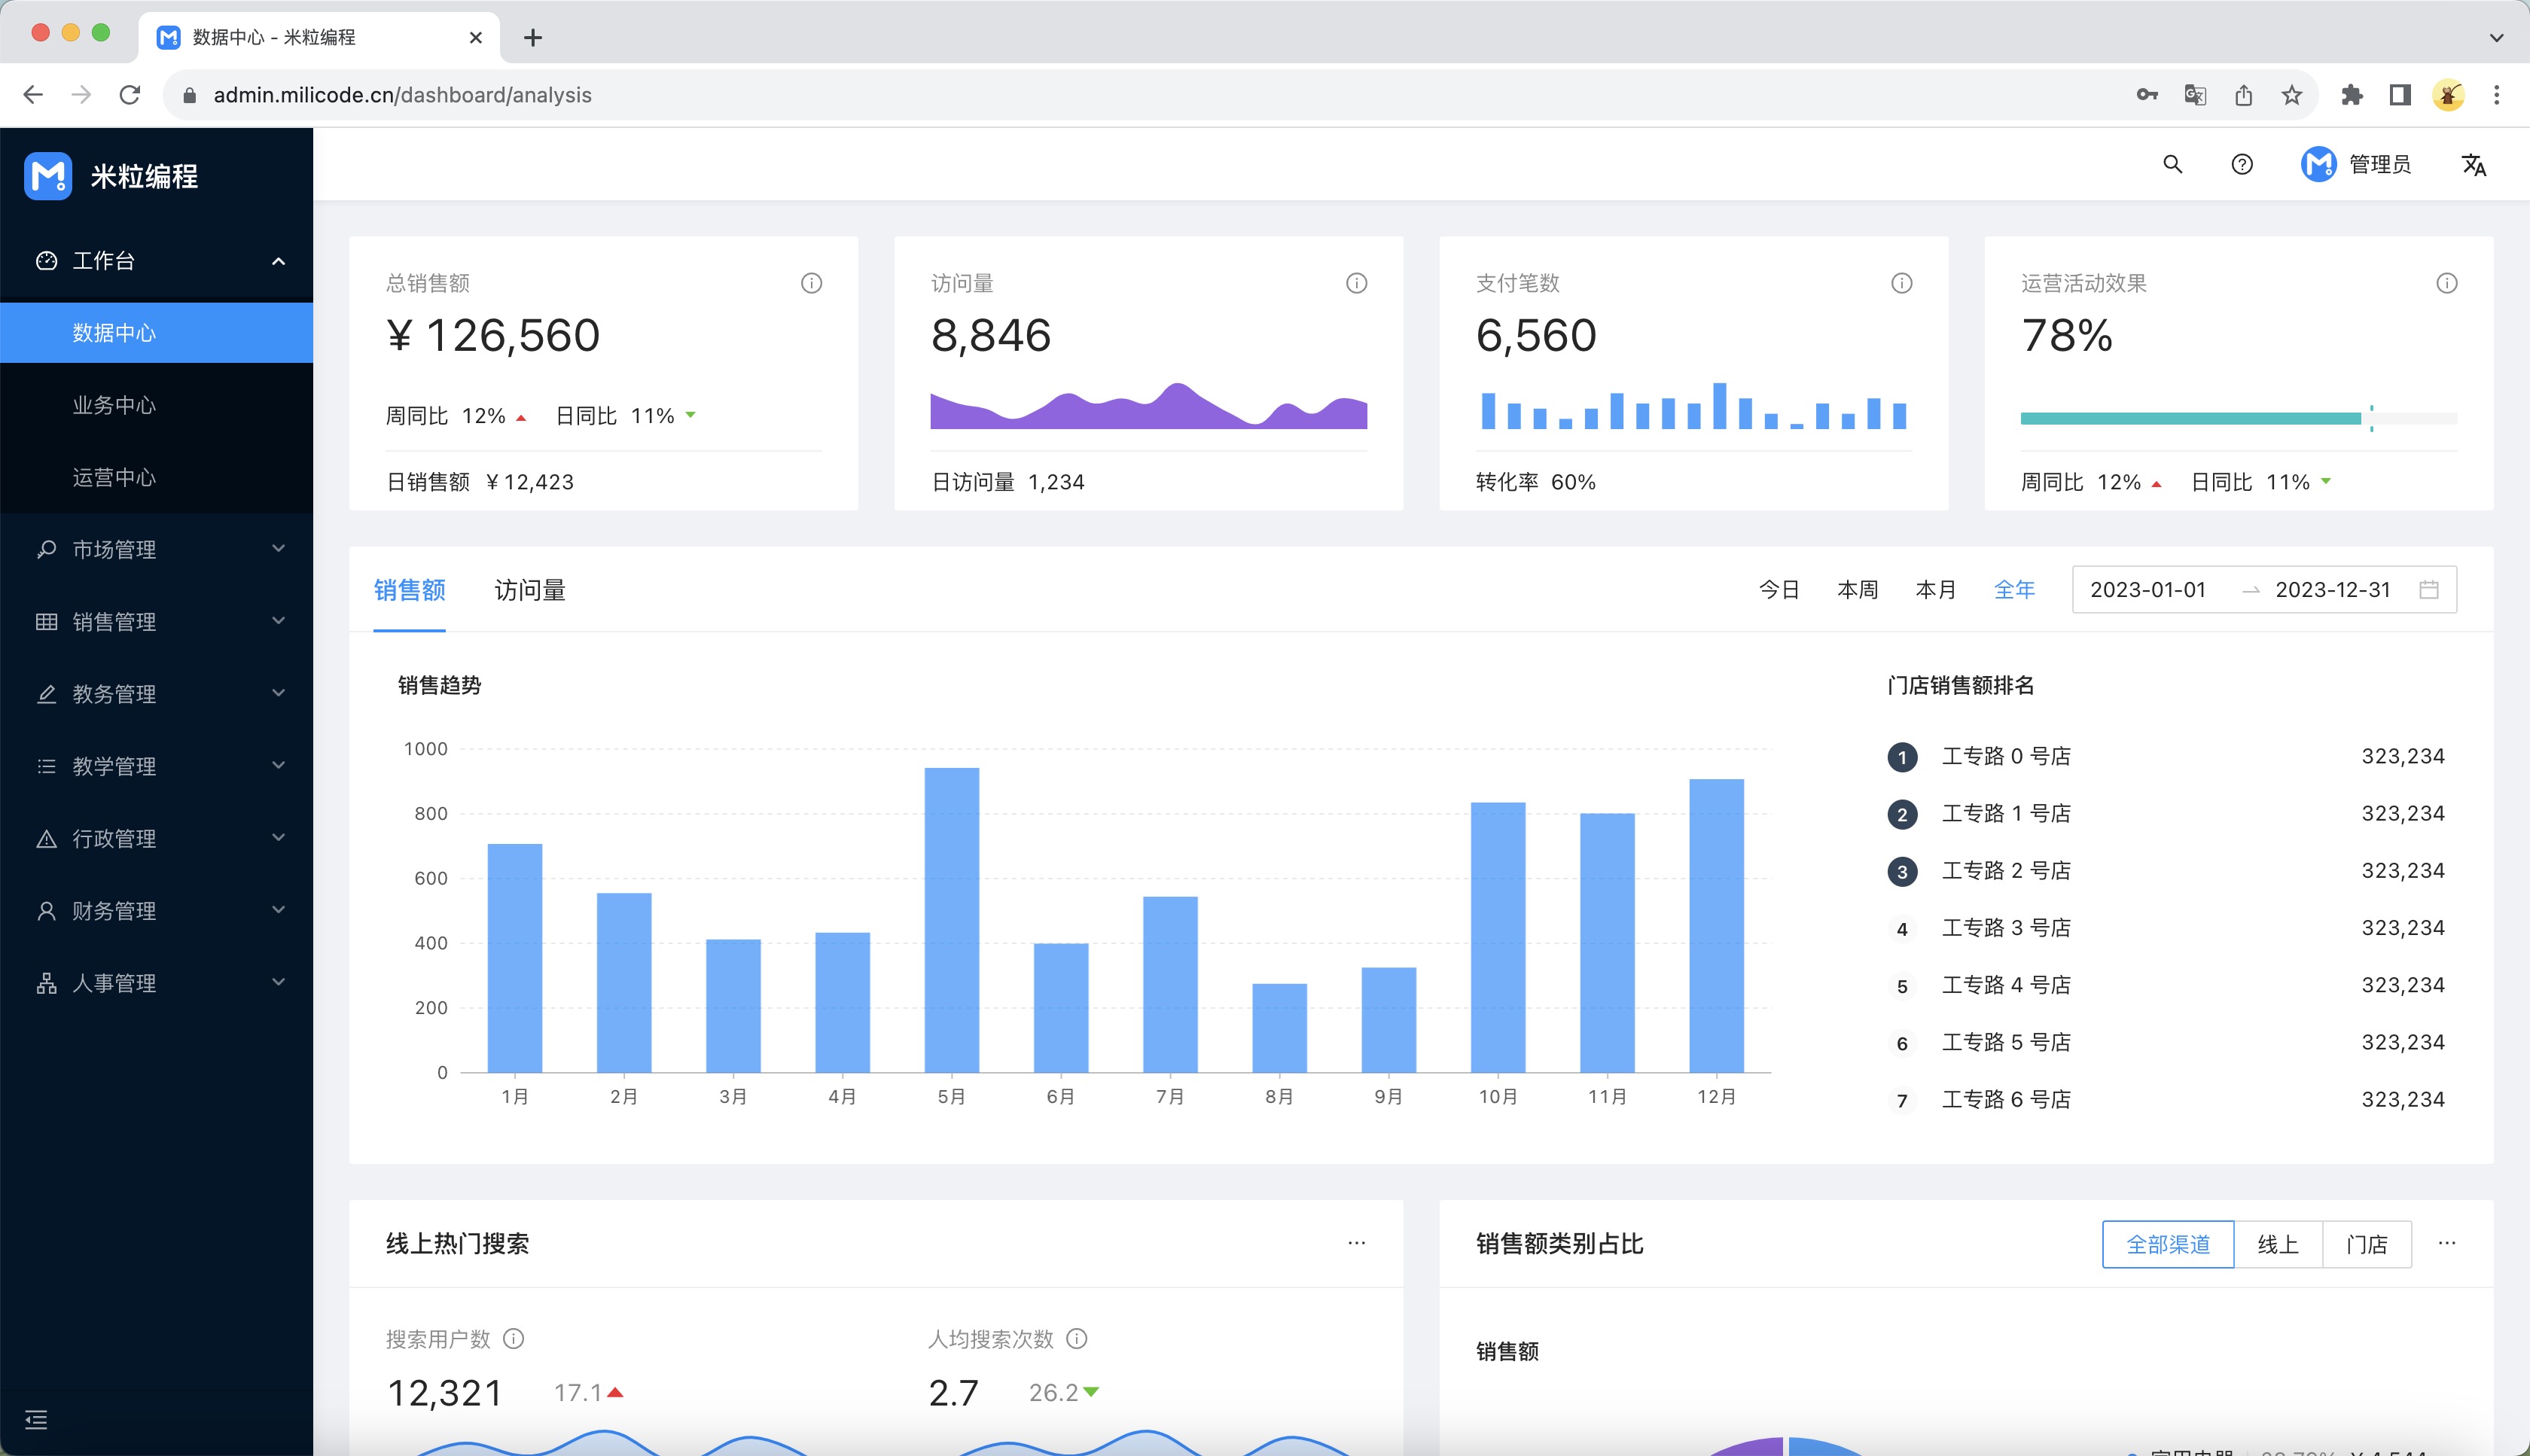
Task: Click the start date 2023-01-01 field
Action: 2148,590
